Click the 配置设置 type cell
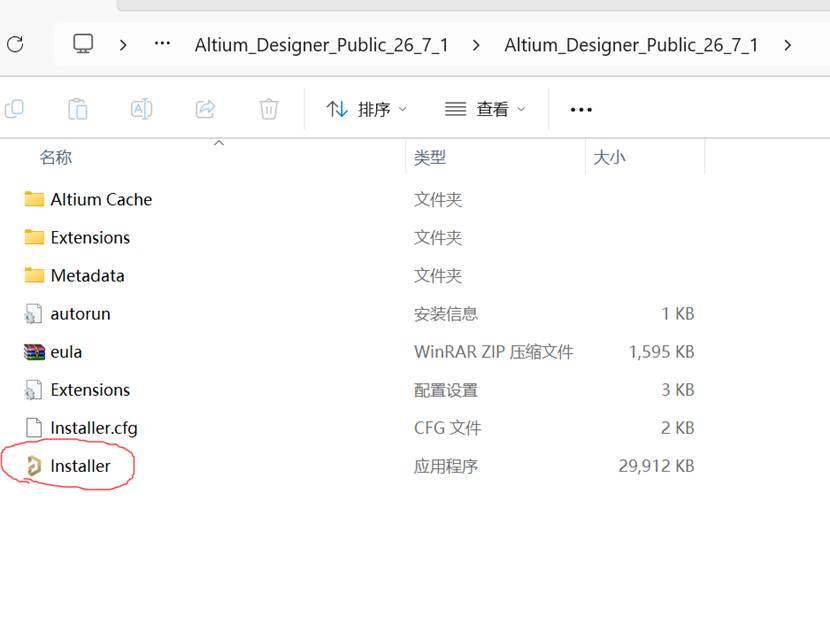The width and height of the screenshot is (830, 633). click(x=446, y=390)
